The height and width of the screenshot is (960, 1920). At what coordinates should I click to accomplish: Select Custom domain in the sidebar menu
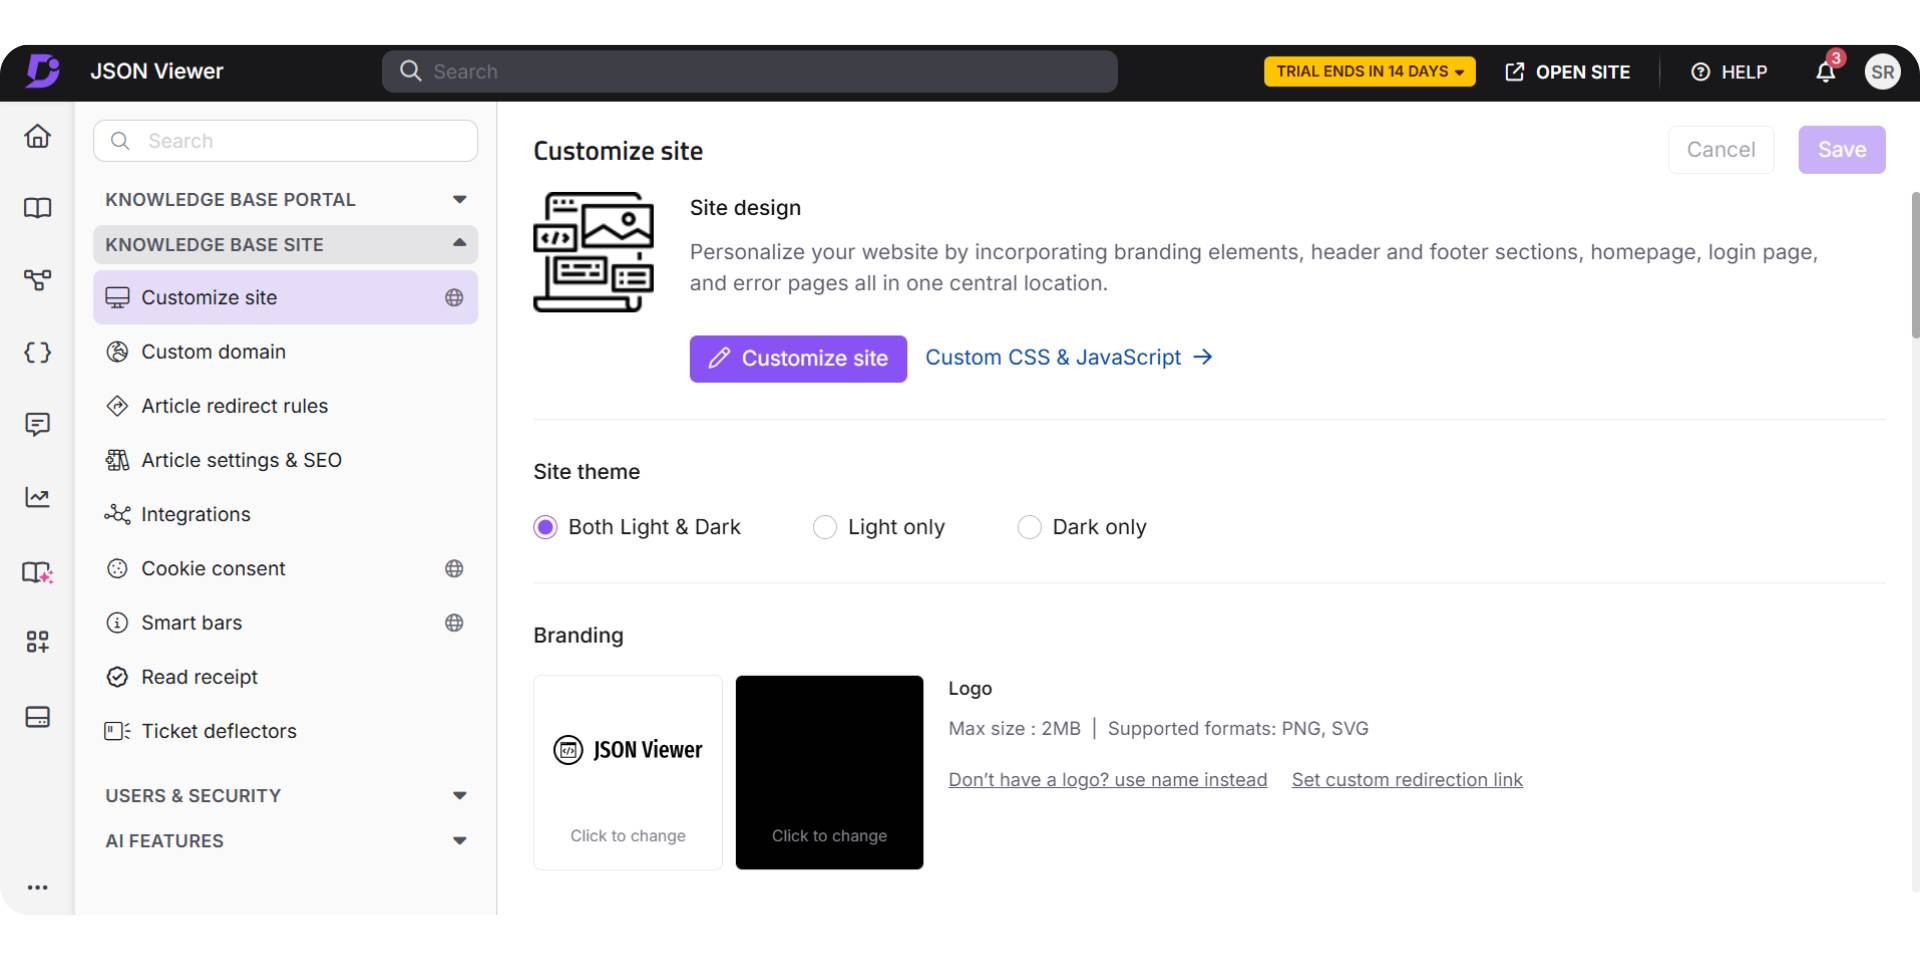pyautogui.click(x=213, y=351)
